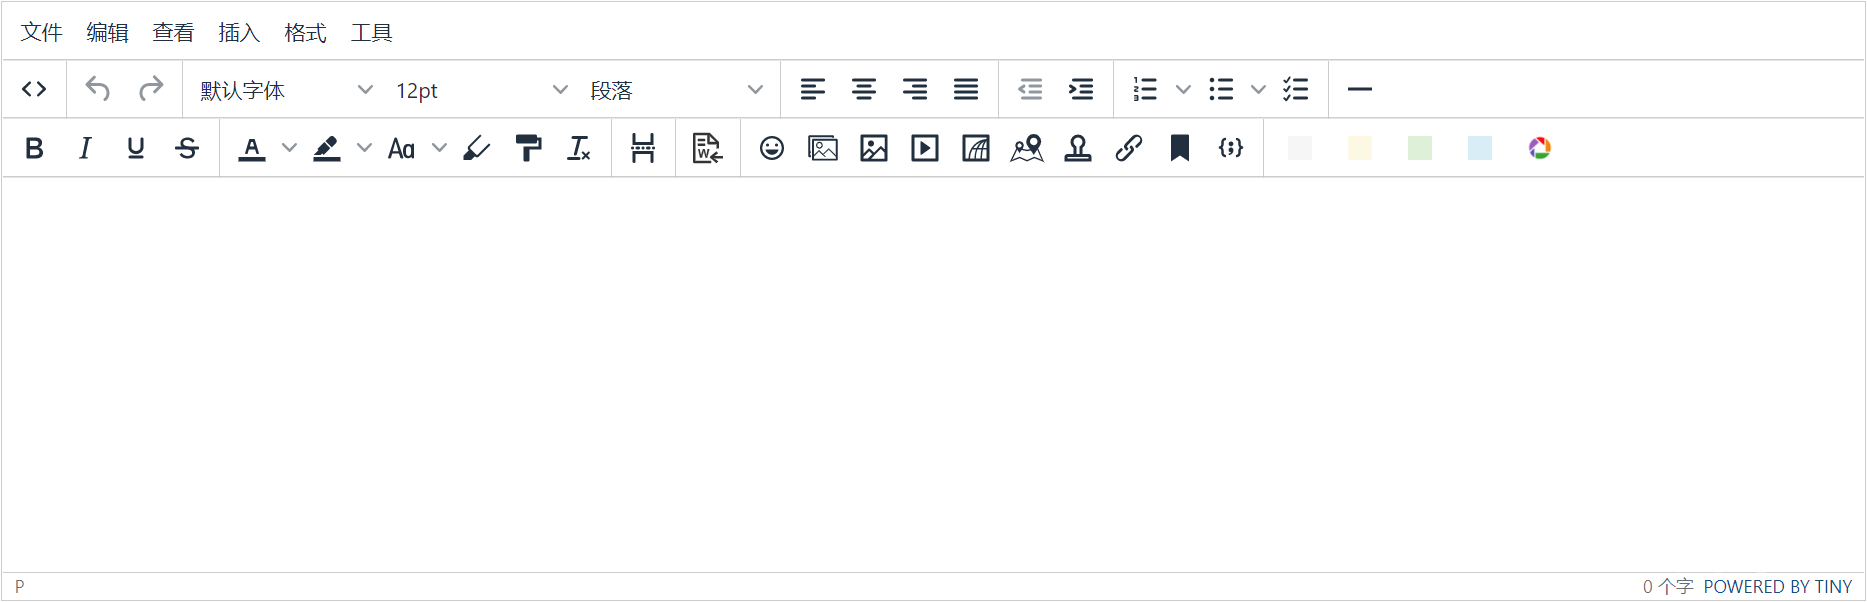The image size is (1867, 602).
Task: Click the POWERED BY TINY link
Action: [1777, 587]
